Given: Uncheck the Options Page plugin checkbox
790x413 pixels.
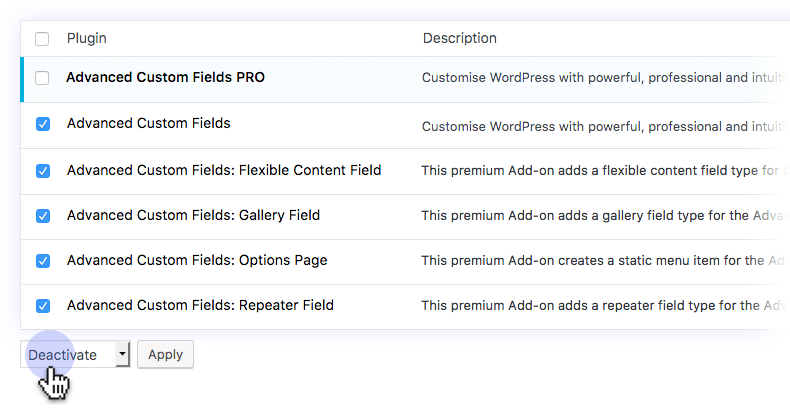Looking at the screenshot, I should pyautogui.click(x=43, y=261).
